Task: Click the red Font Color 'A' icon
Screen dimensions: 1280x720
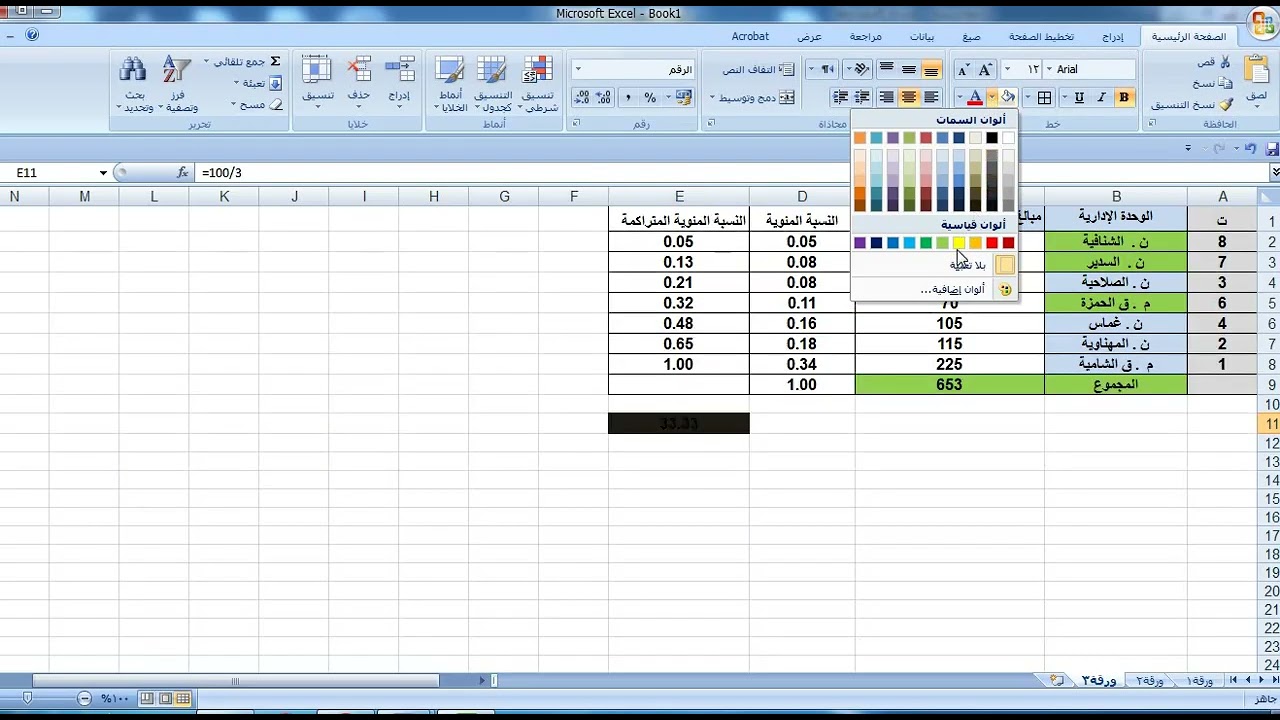Action: tap(974, 97)
